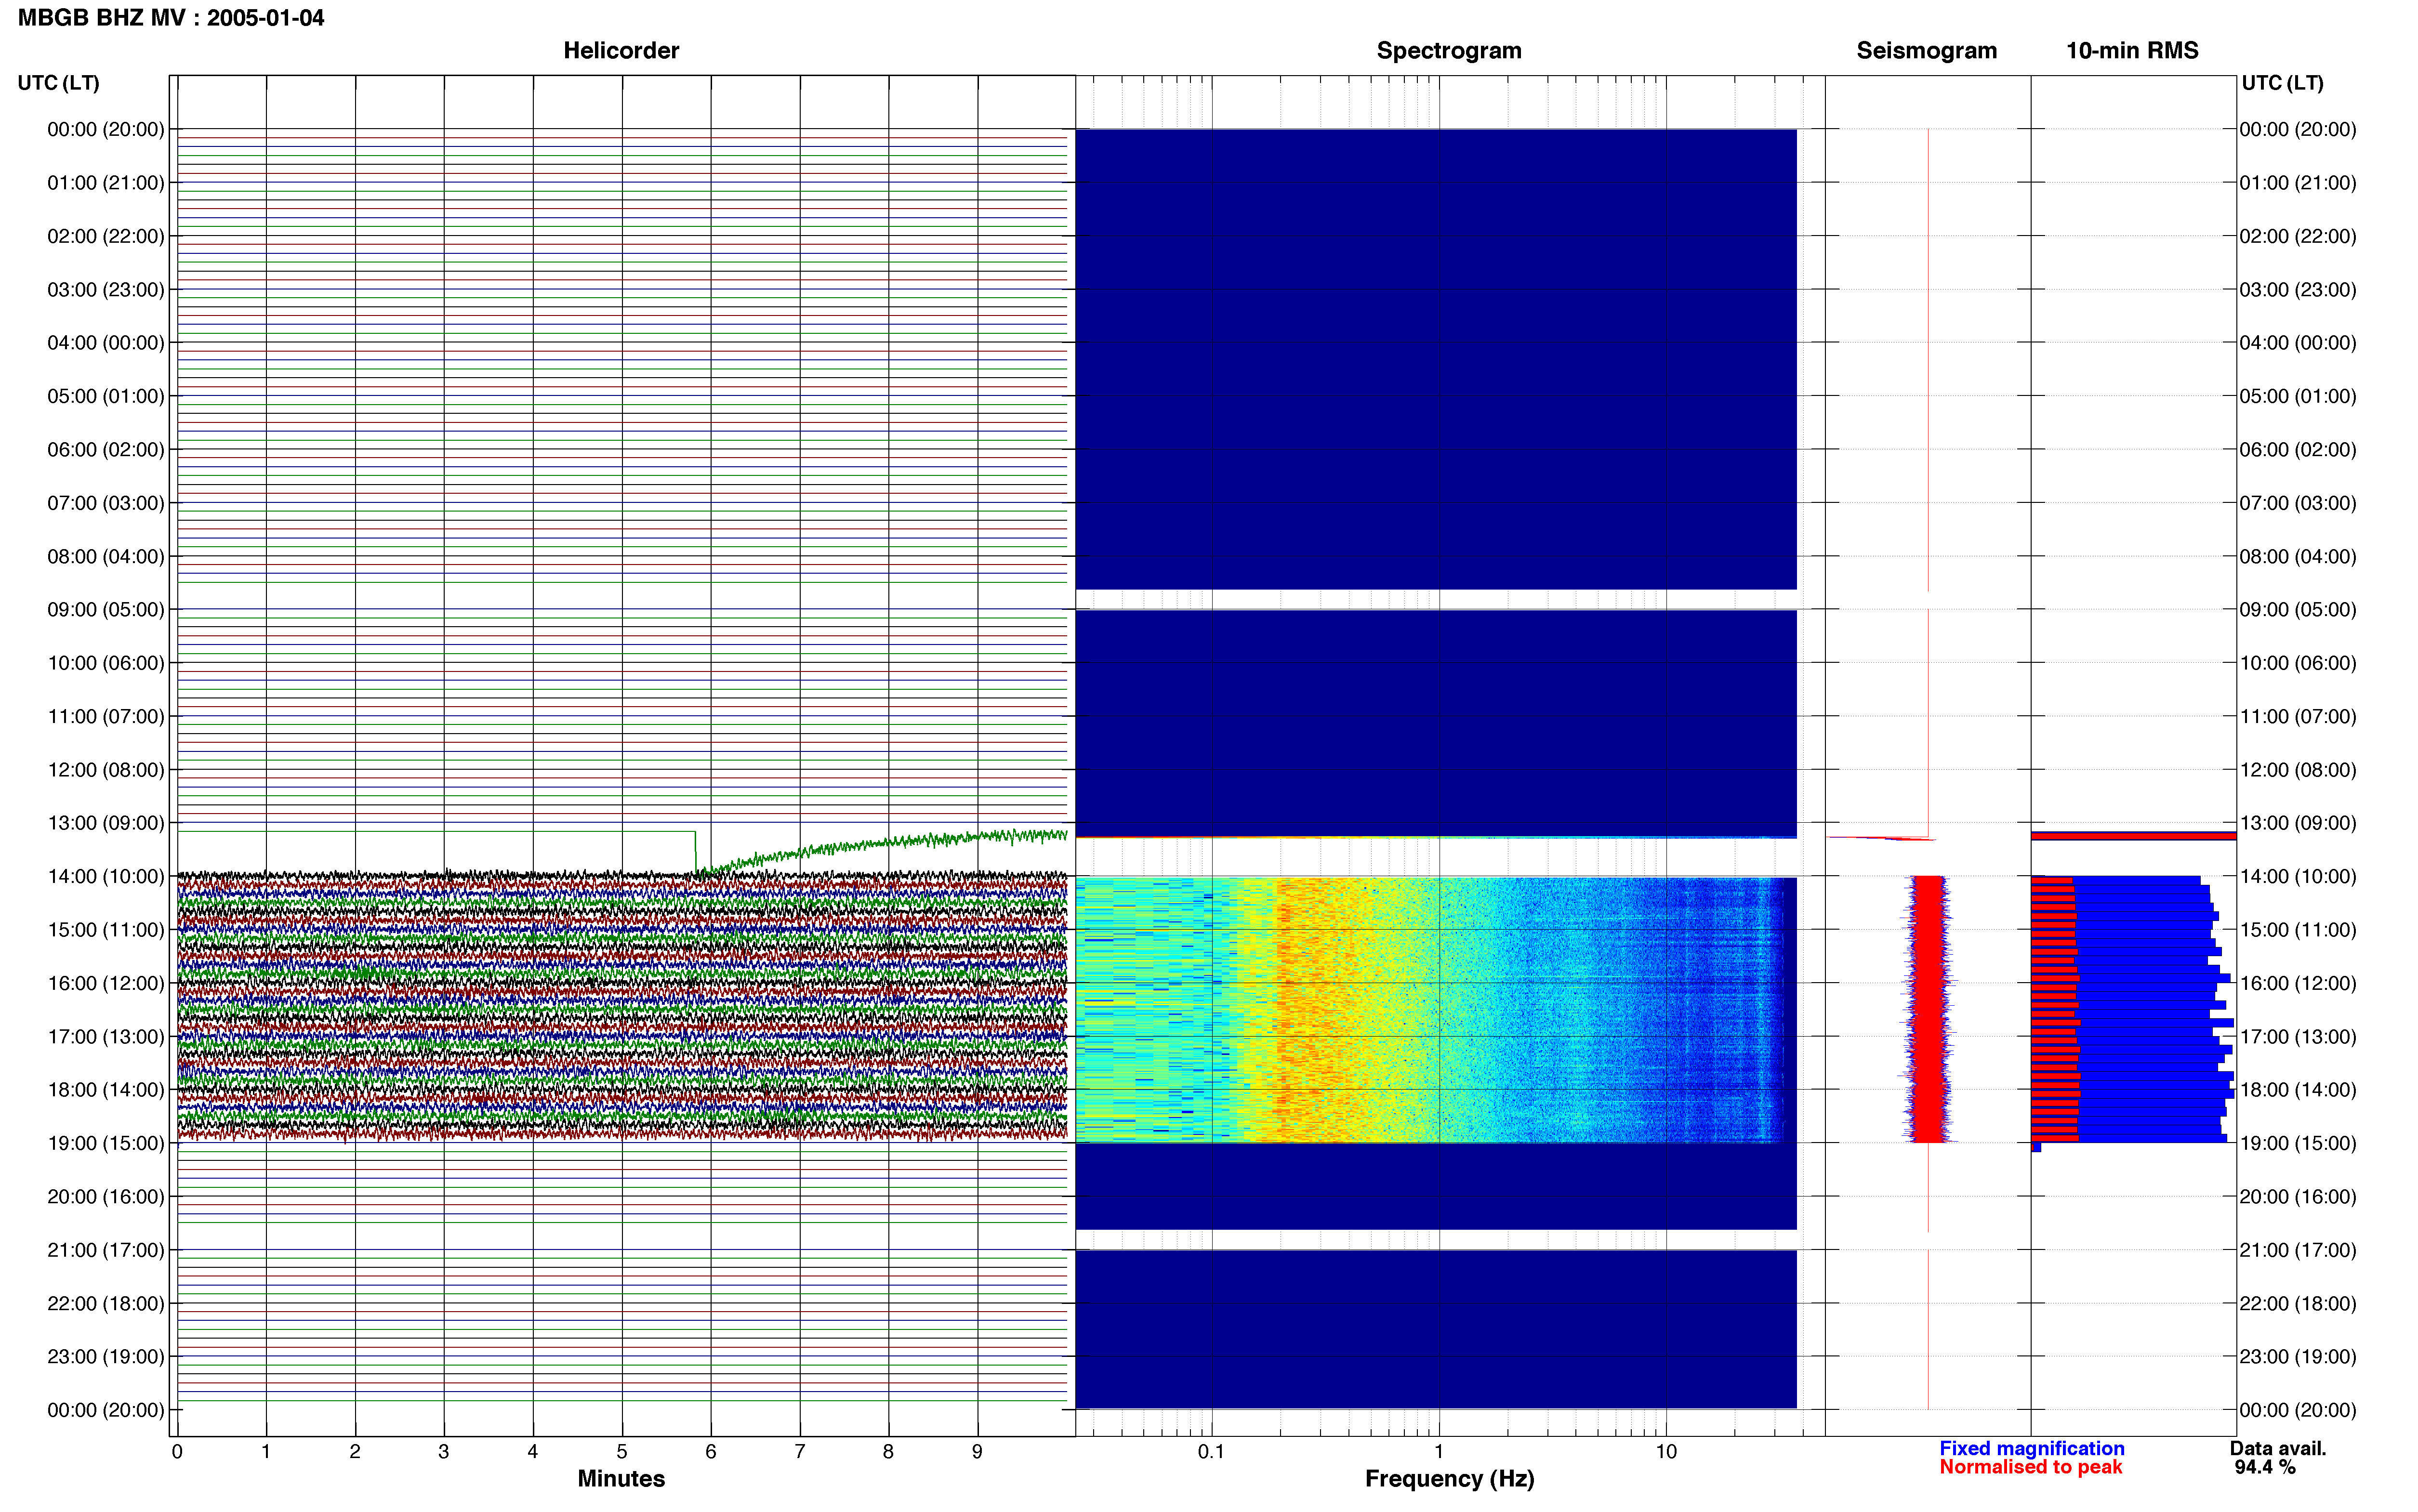Image resolution: width=2418 pixels, height=1512 pixels.
Task: Click right-side time label '13:00 (09:00)'
Action: point(2298,823)
